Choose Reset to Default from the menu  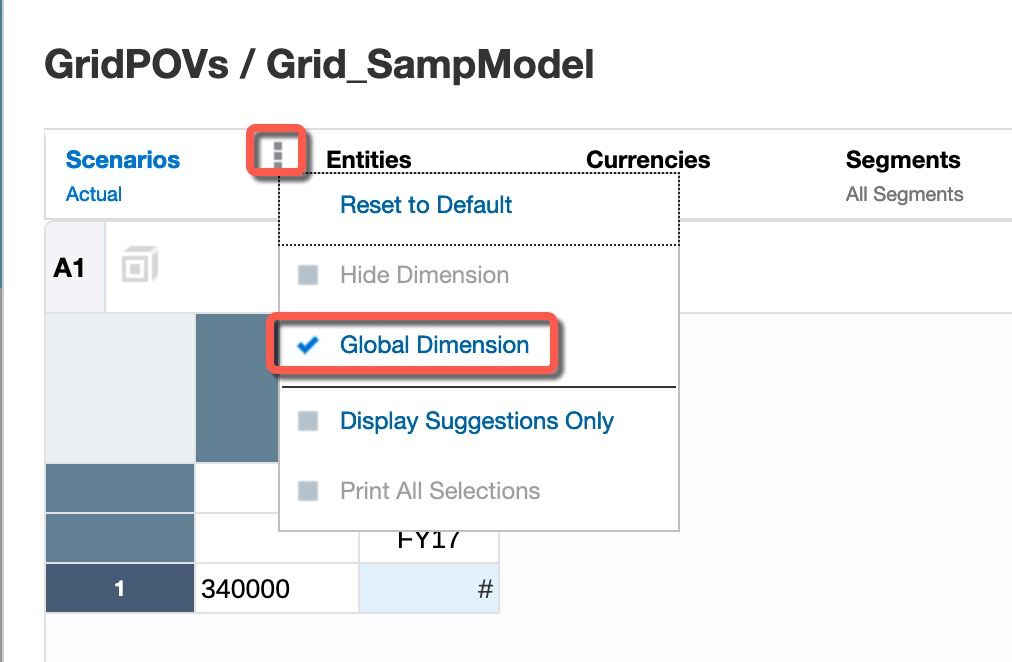coord(426,205)
